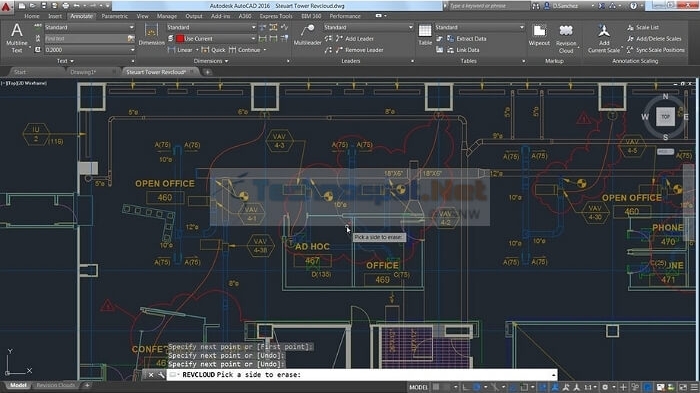
Task: Open the text style Standard dropdown
Action: tap(89, 27)
